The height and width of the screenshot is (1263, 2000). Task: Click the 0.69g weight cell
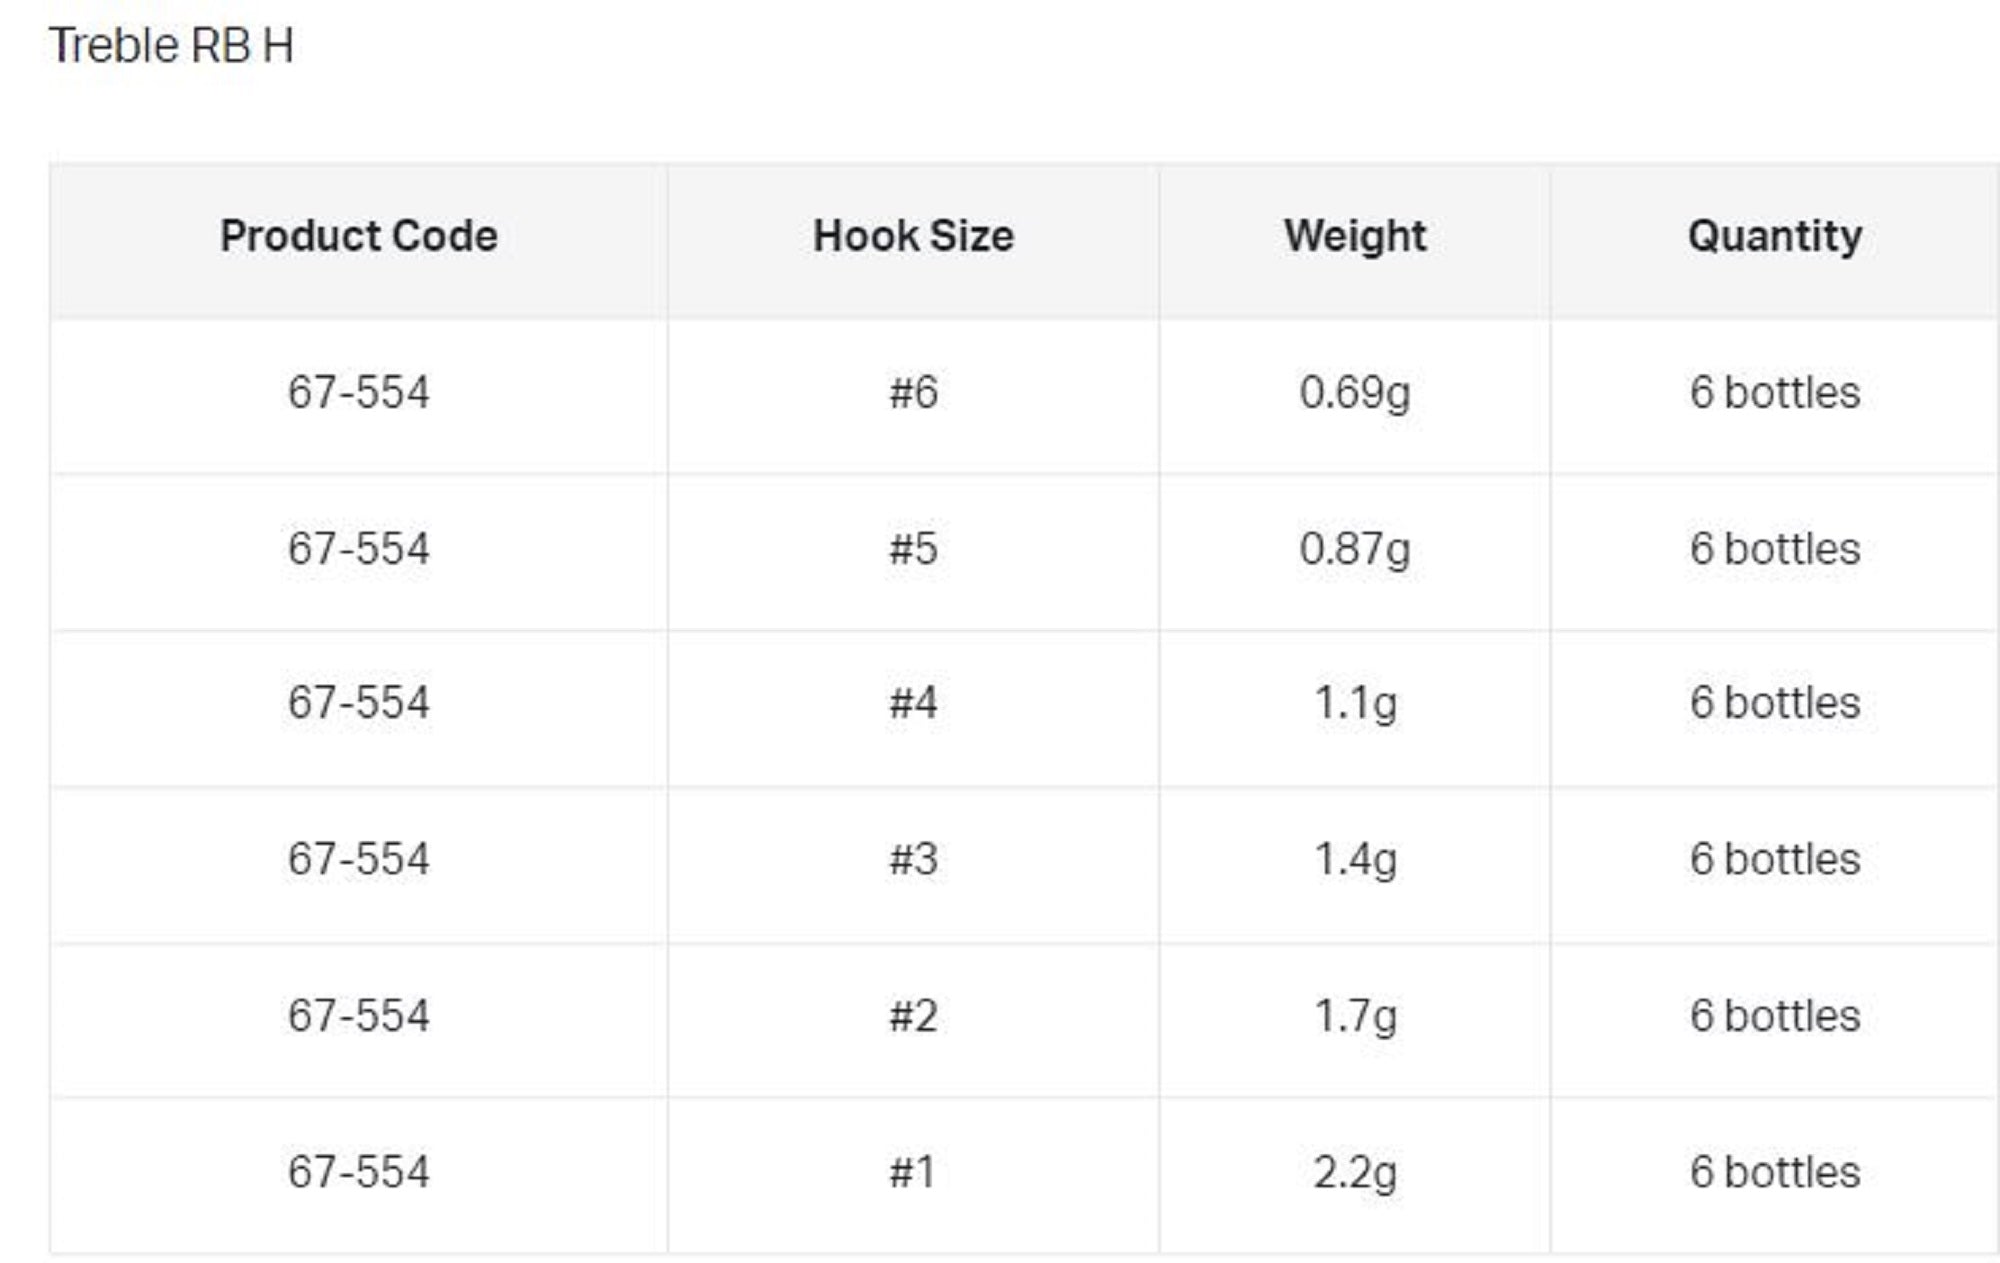tap(1354, 393)
